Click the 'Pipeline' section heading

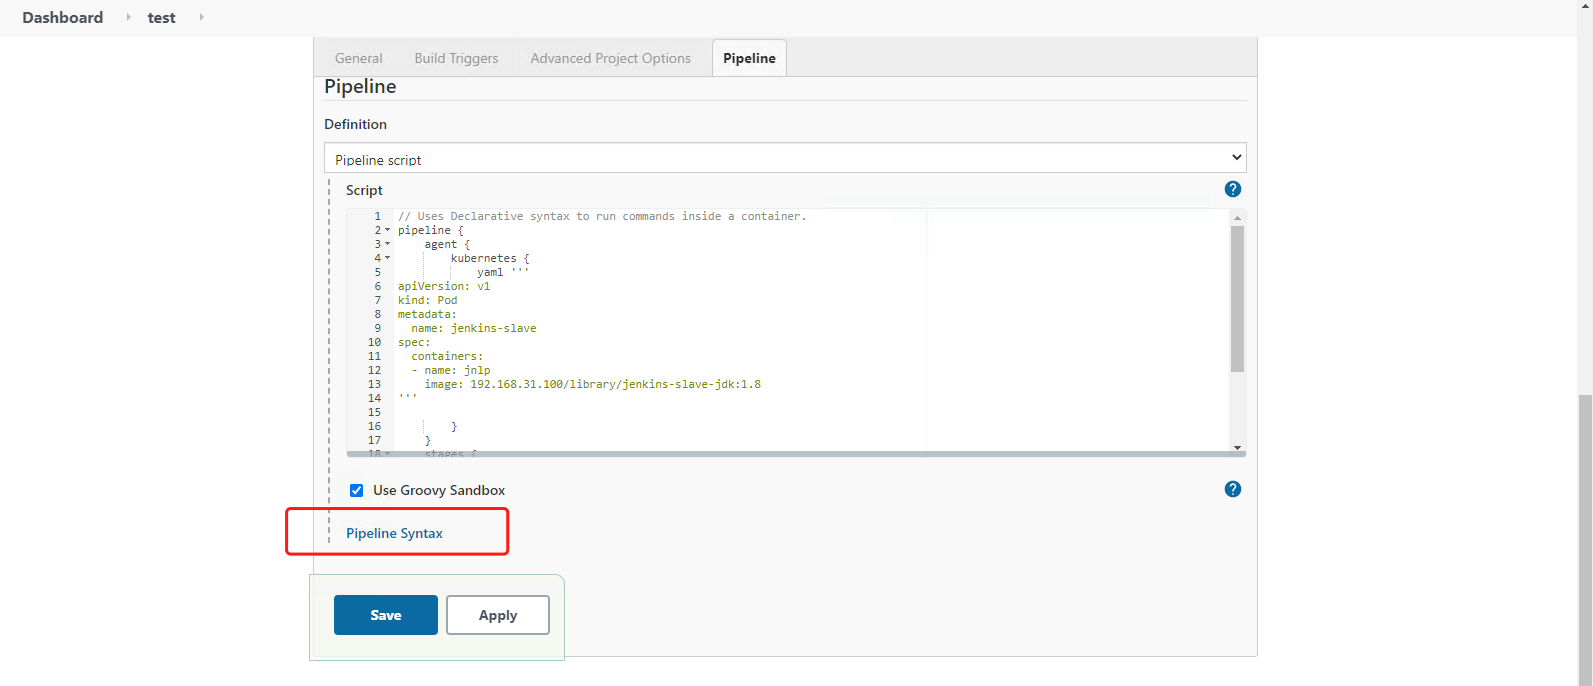[x=360, y=87]
